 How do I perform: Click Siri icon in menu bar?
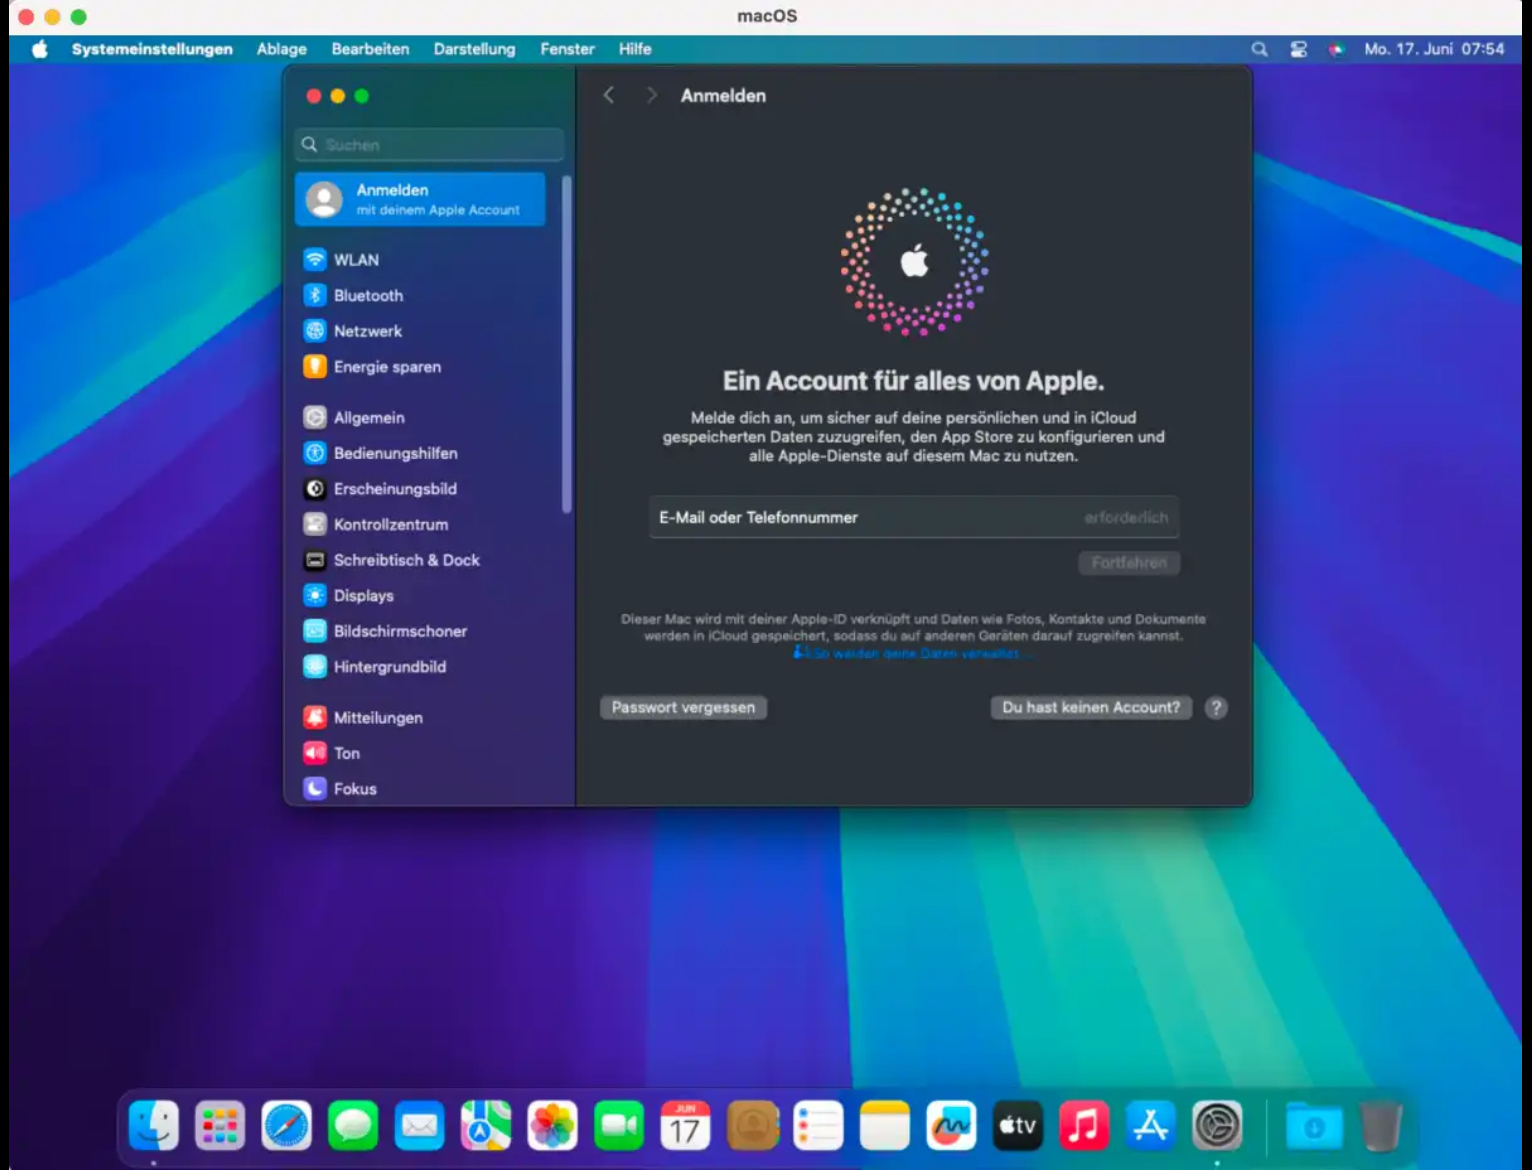[x=1336, y=49]
